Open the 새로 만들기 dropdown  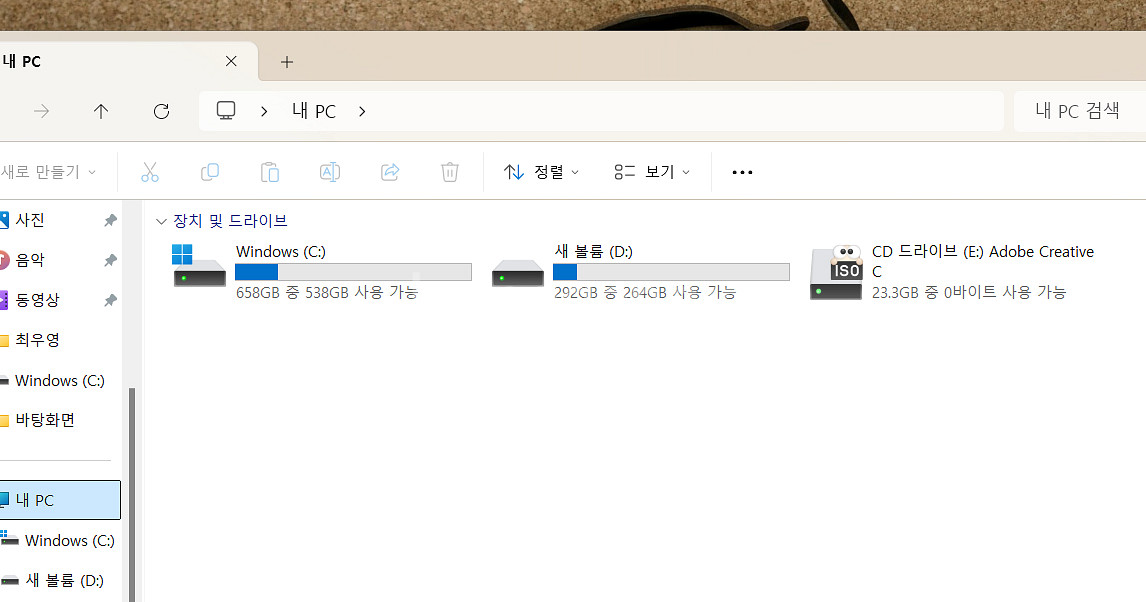[48, 172]
